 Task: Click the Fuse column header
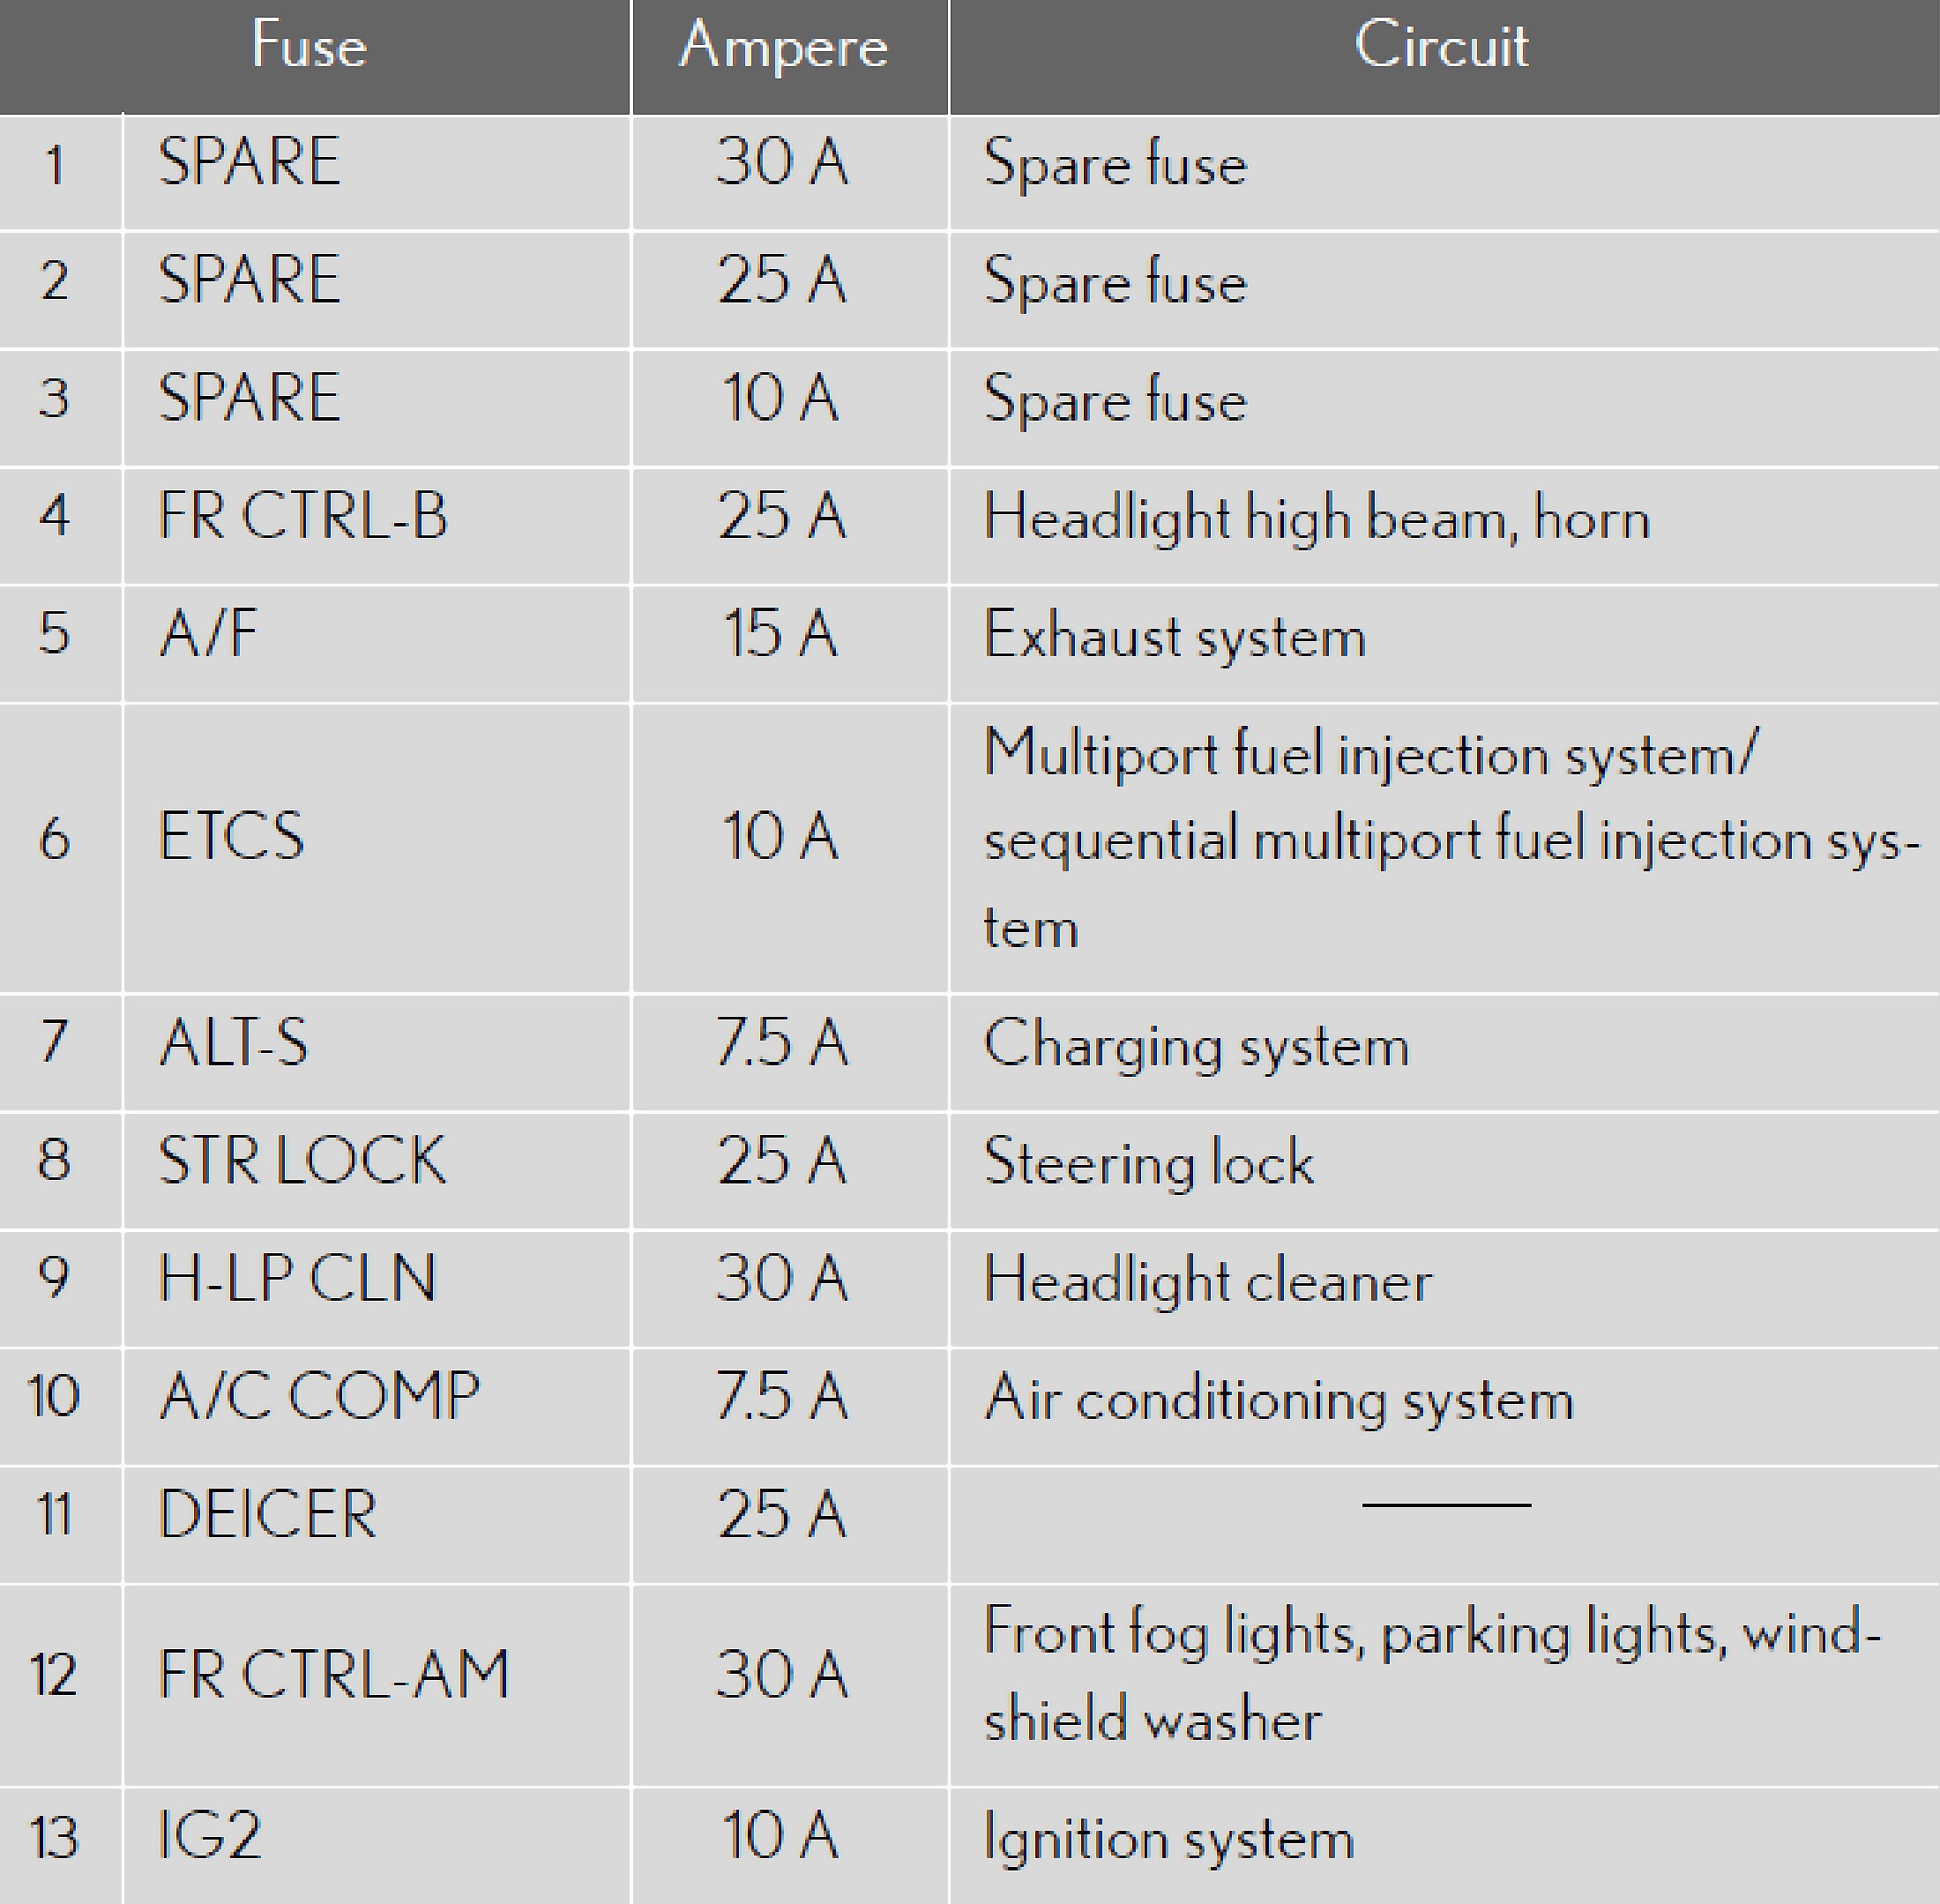click(309, 46)
